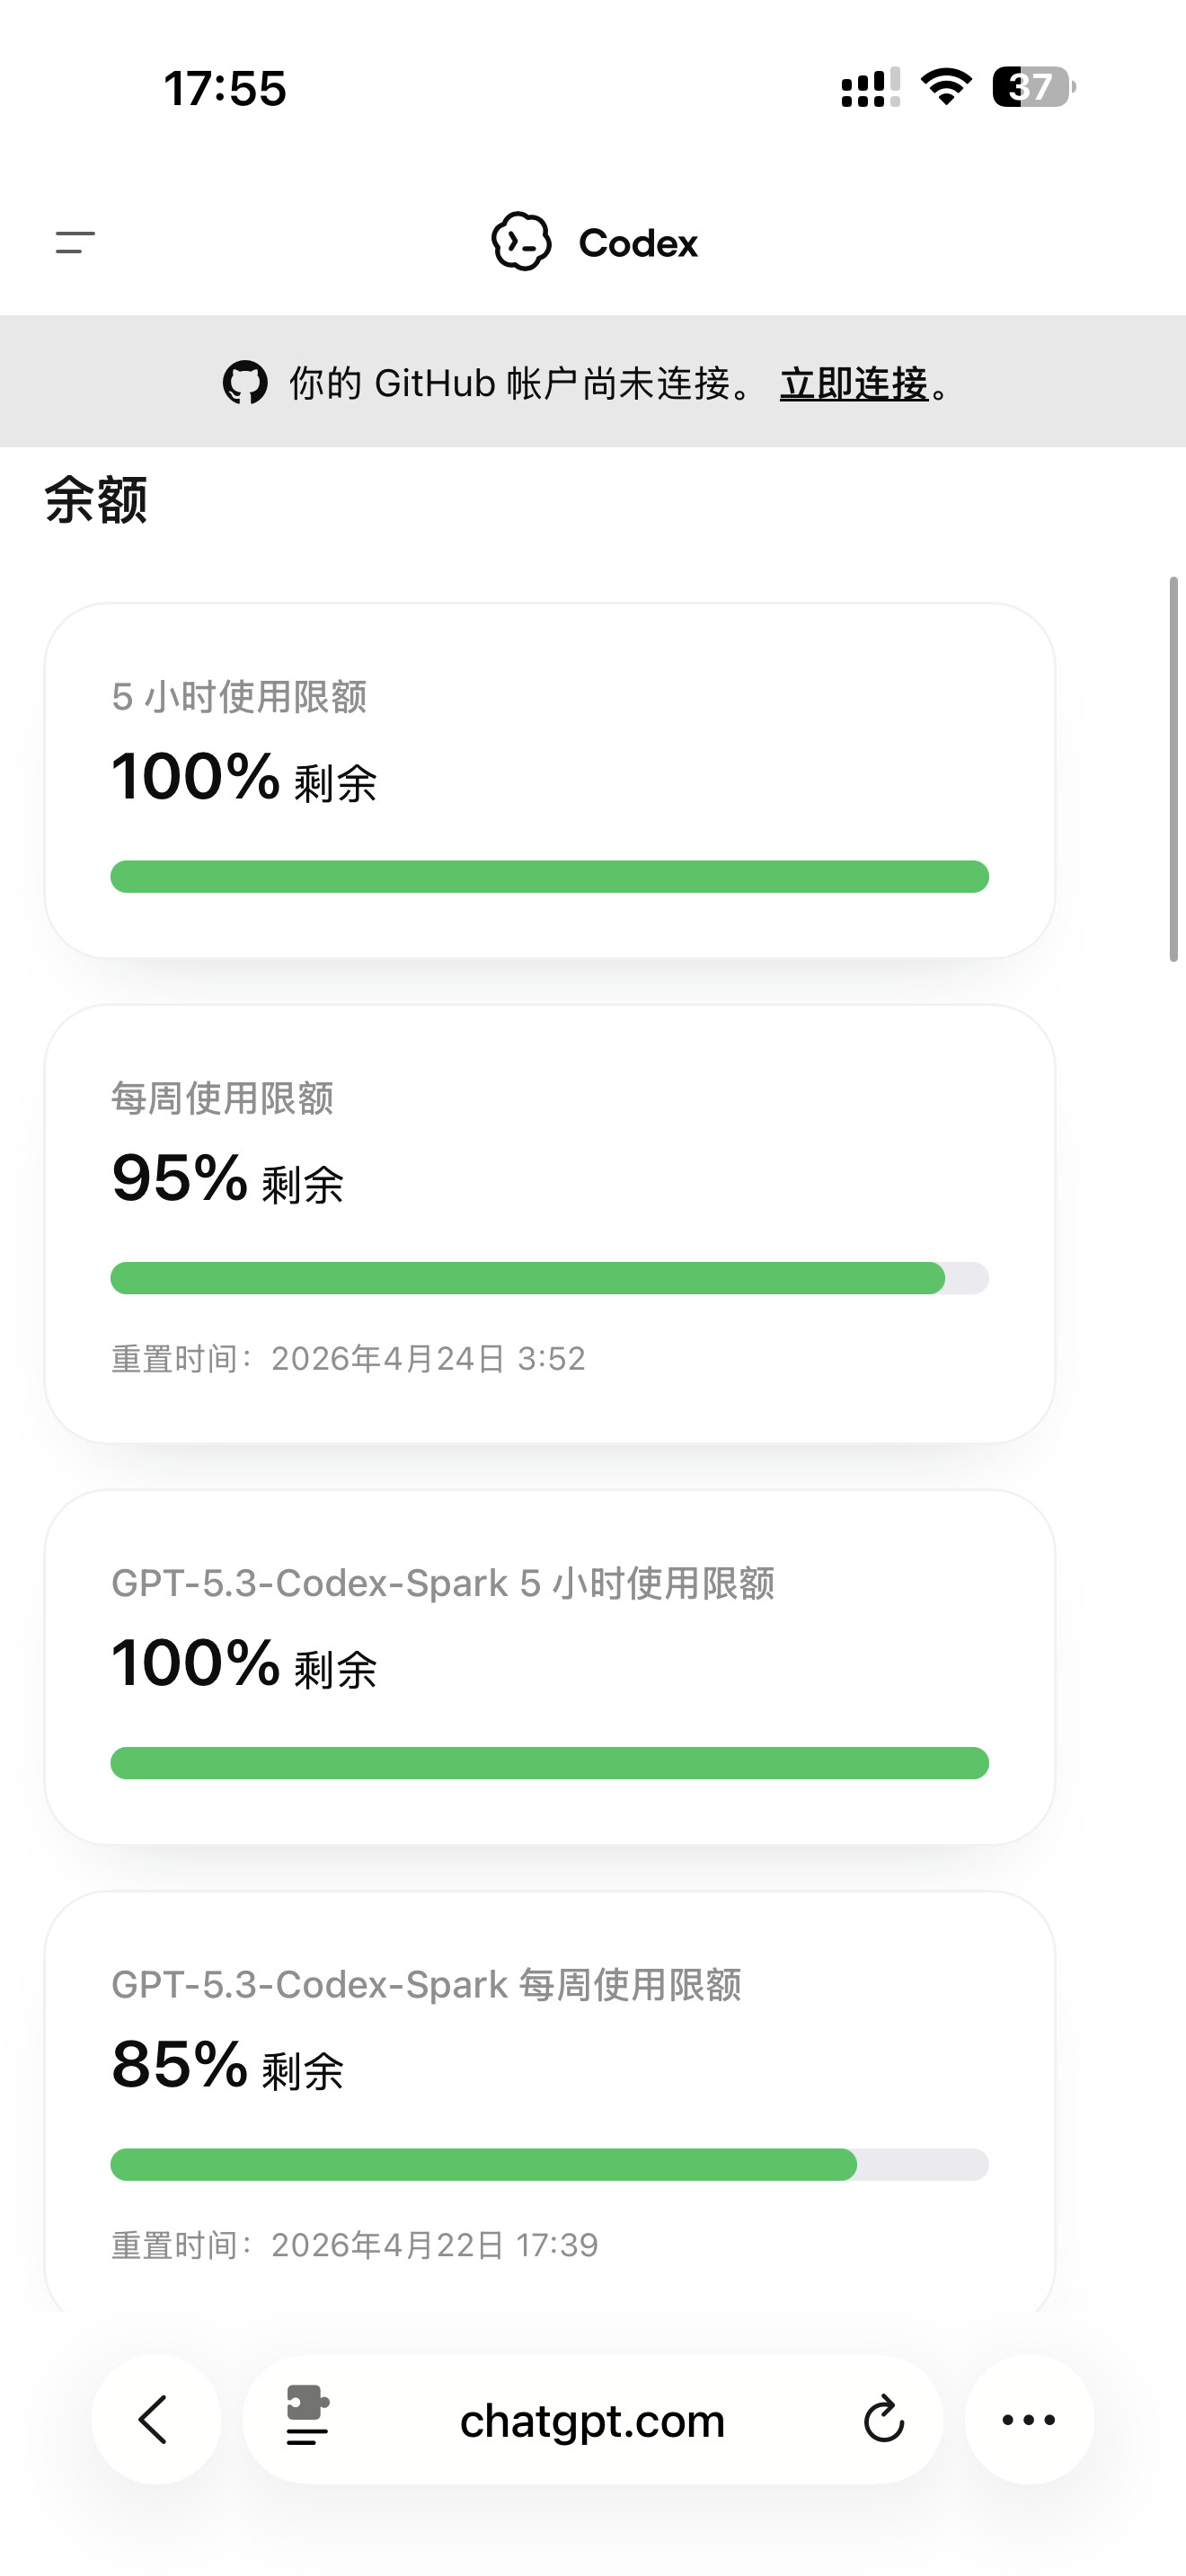Click the 每周使用限额 95% progress bar

(x=549, y=1278)
